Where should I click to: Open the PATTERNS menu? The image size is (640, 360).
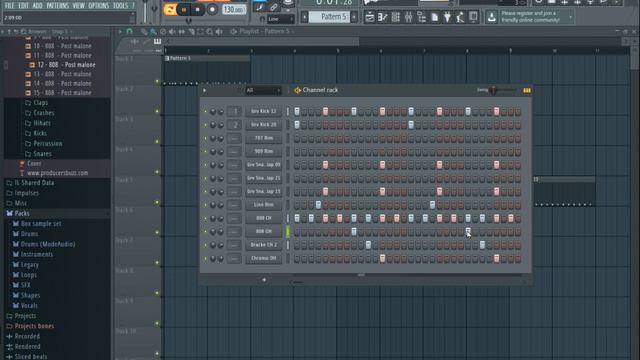[x=58, y=5]
